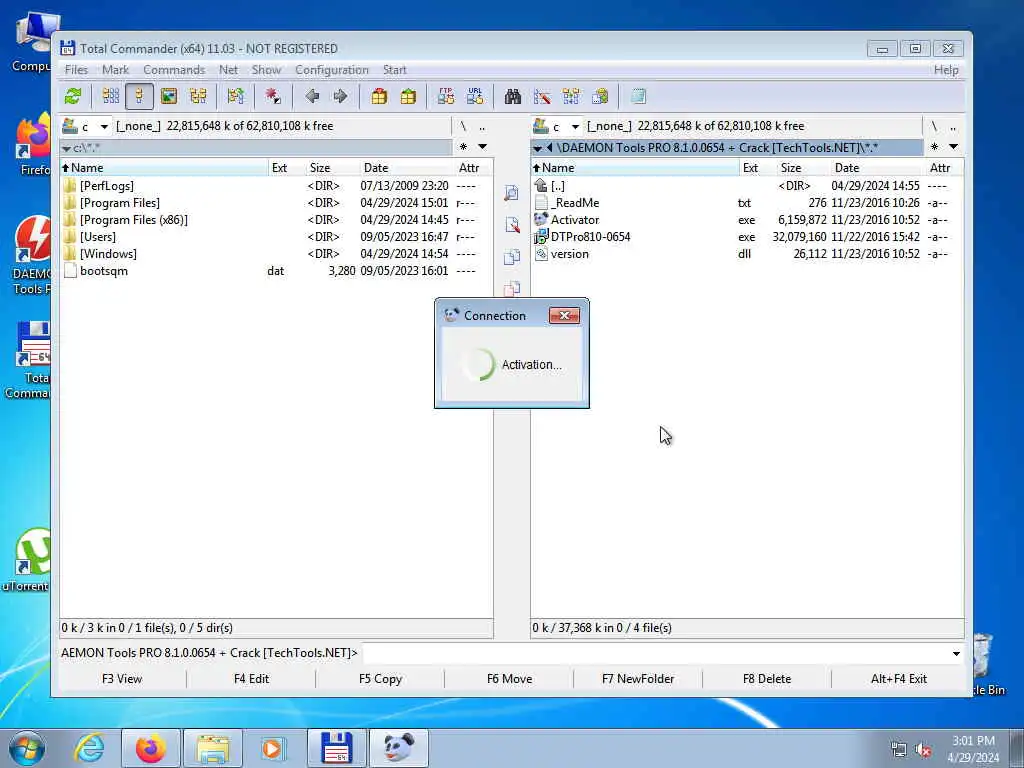Enable thumbnail view toolbar icon
This screenshot has height=768, width=1024.
(169, 97)
